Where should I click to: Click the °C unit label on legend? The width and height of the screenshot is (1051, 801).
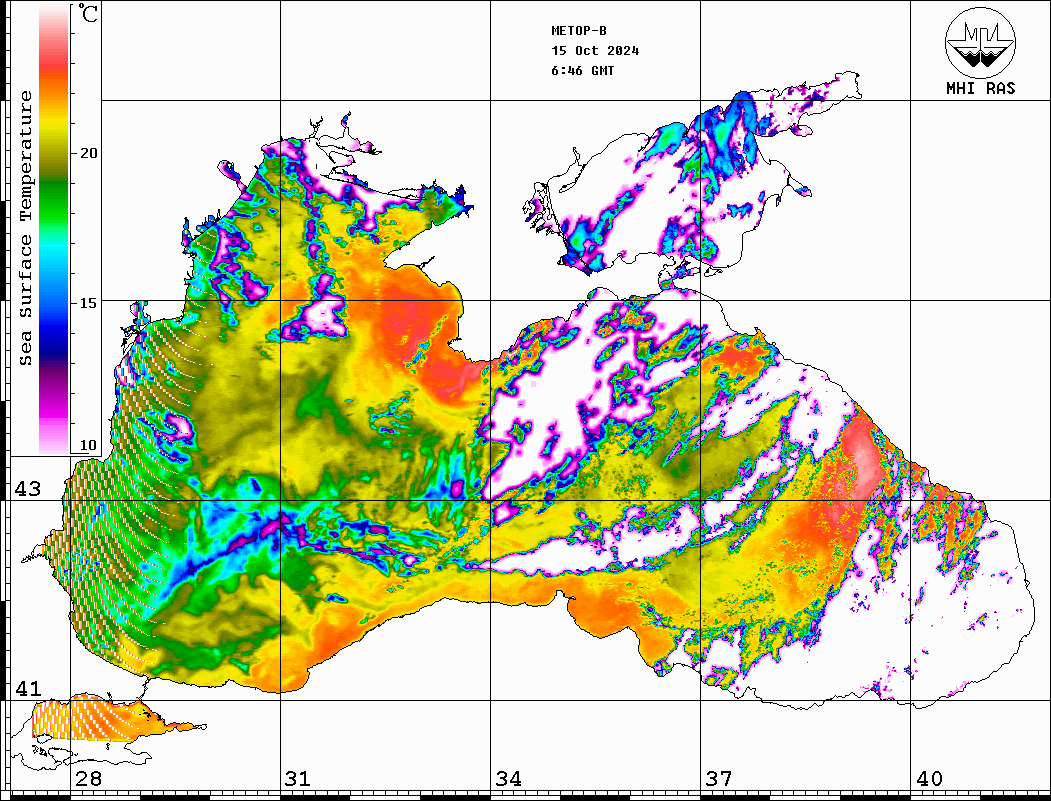[x=88, y=14]
